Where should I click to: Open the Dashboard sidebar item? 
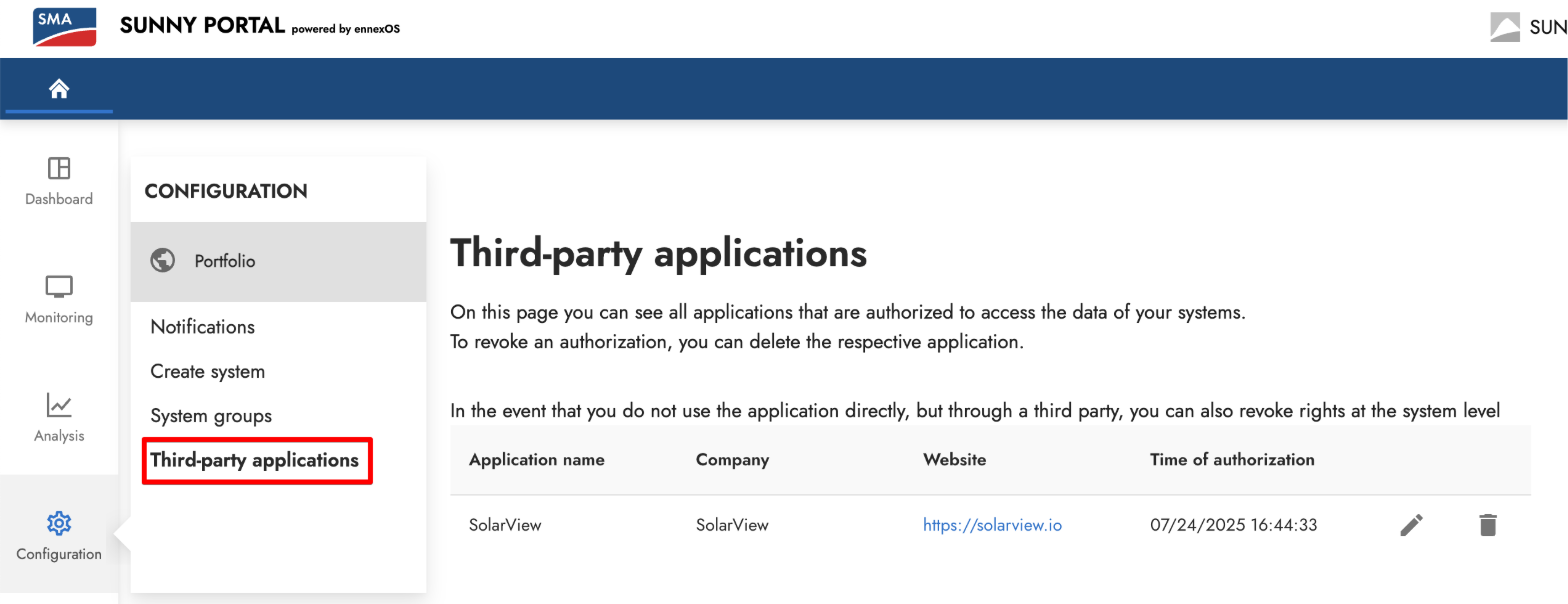click(59, 181)
